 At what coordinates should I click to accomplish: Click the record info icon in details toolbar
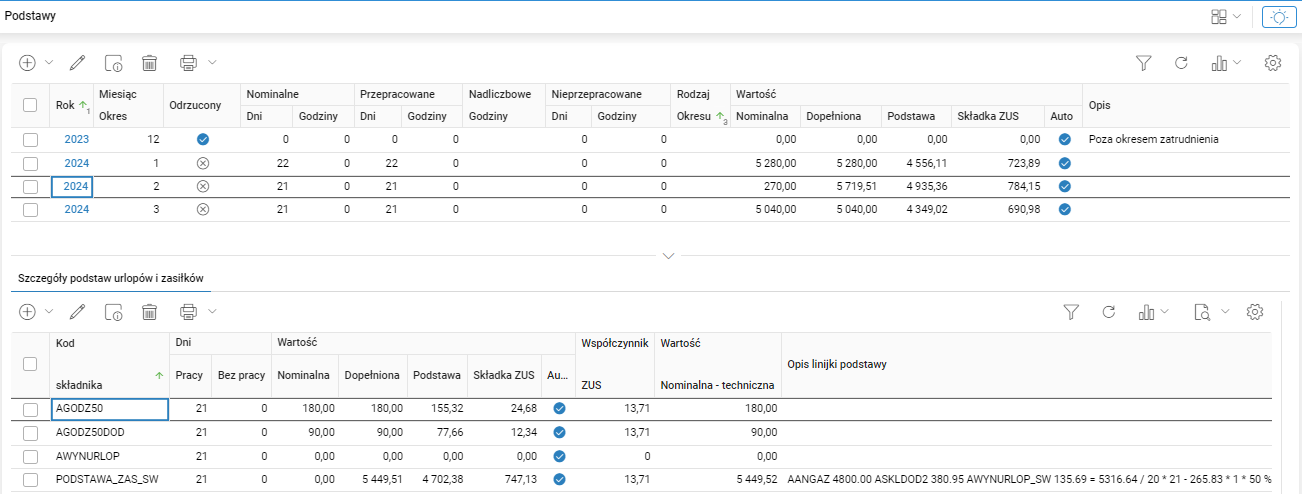point(113,312)
